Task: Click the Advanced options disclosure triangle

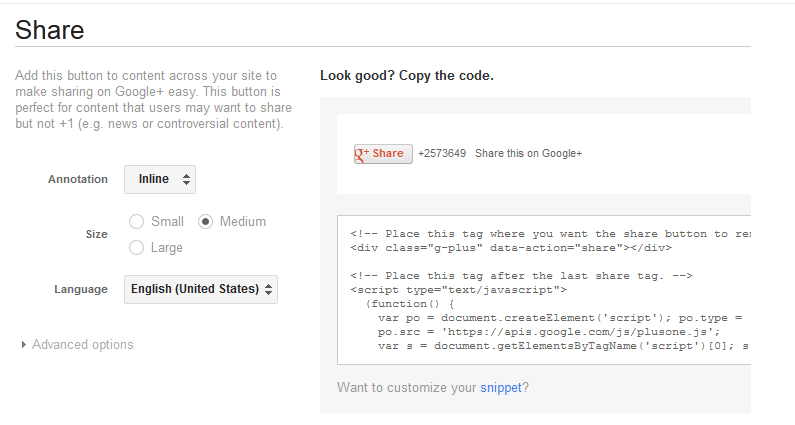Action: click(23, 345)
